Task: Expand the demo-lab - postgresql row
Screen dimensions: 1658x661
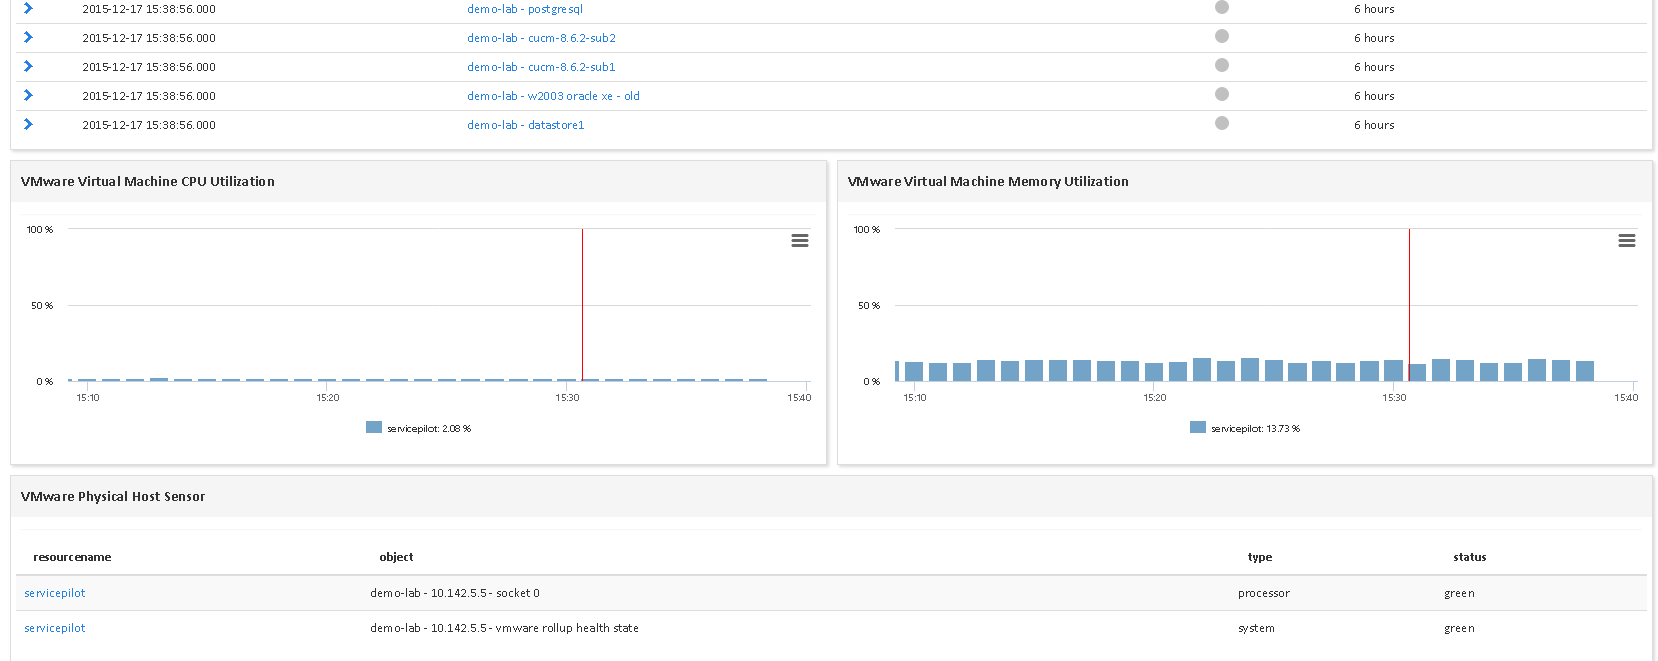Action: tap(28, 8)
